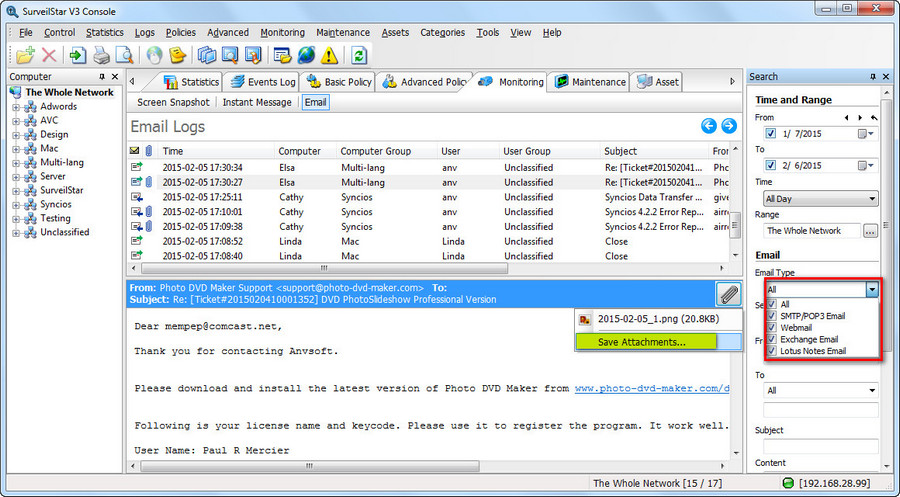The image size is (900, 497).
Task: Select The Whole Network tree root
Action: pyautogui.click(x=69, y=92)
